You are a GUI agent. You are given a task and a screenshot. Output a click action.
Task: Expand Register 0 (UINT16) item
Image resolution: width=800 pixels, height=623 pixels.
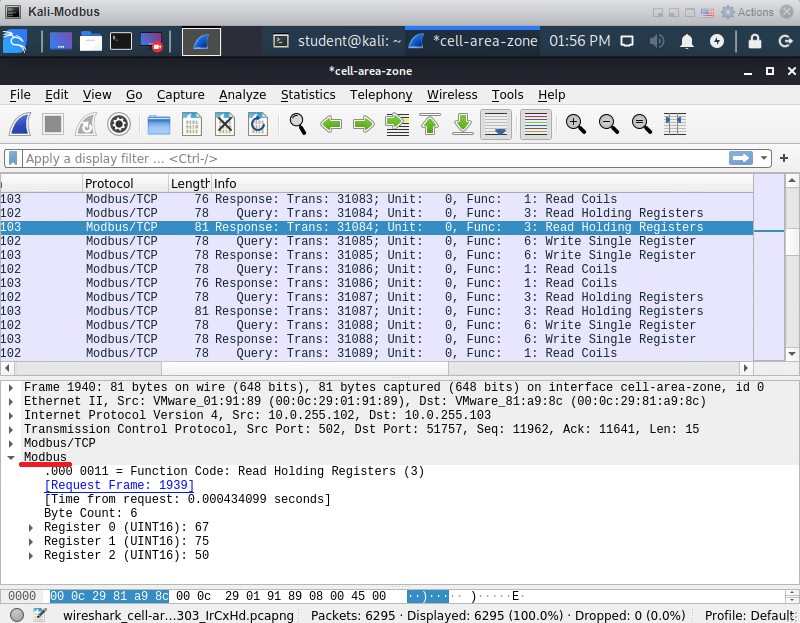click(31, 528)
